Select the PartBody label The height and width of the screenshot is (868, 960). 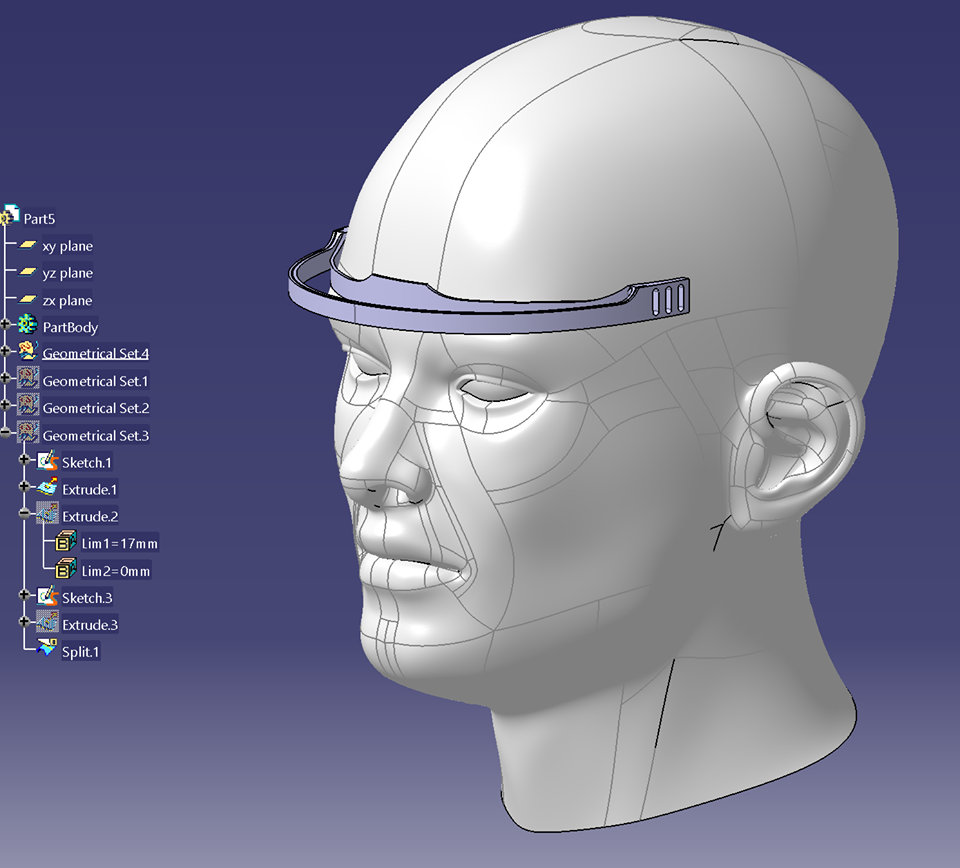point(70,327)
